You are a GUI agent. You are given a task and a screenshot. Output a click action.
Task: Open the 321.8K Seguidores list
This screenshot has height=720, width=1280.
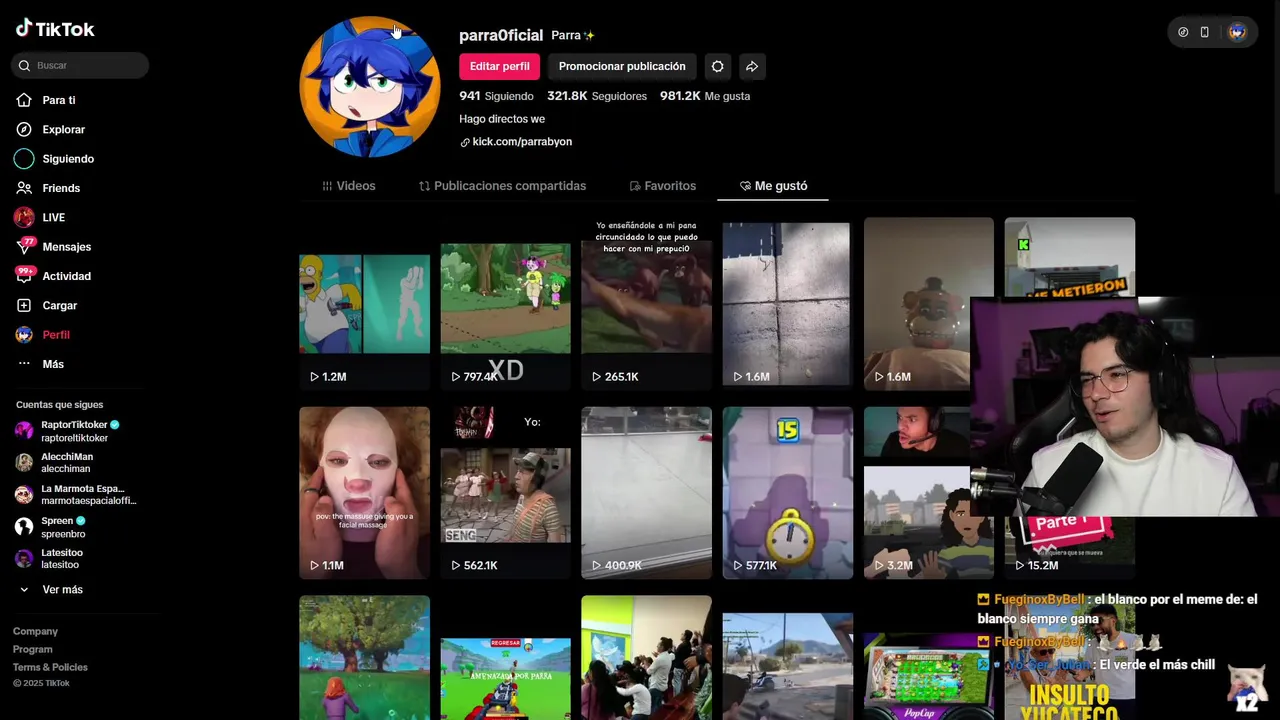(x=597, y=96)
